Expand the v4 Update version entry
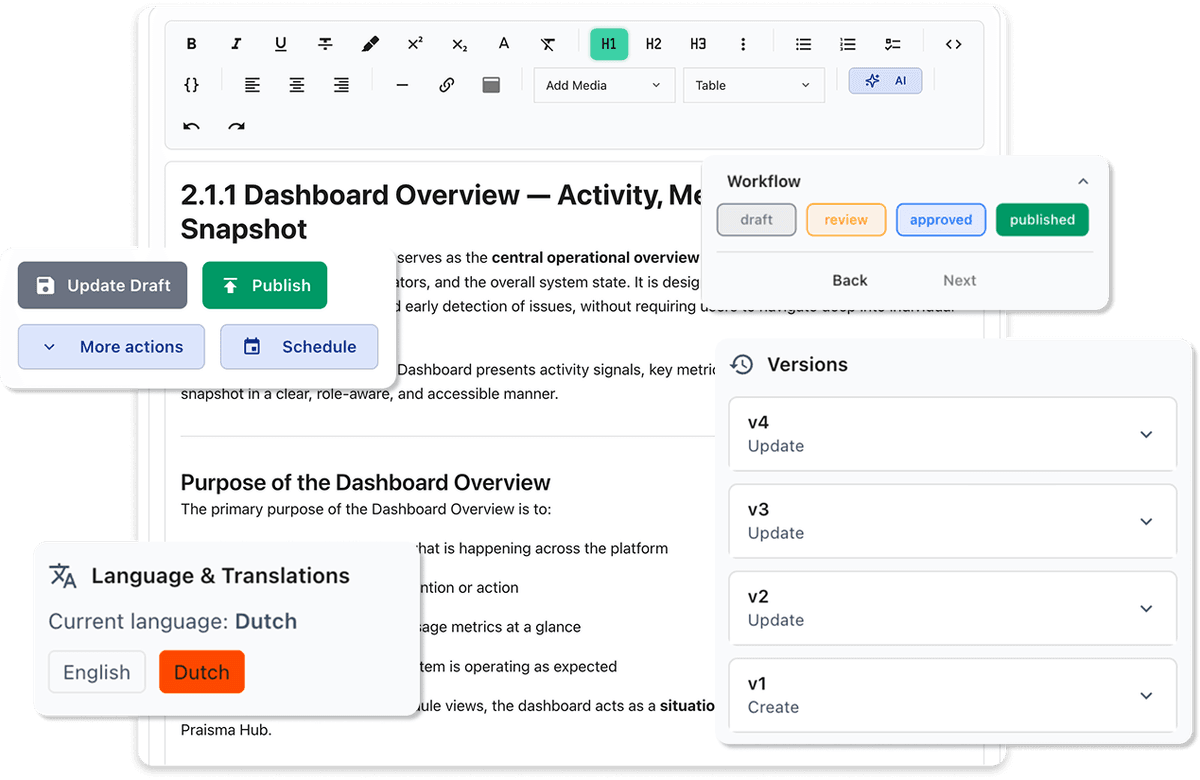The width and height of the screenshot is (1200, 780). pos(1146,434)
